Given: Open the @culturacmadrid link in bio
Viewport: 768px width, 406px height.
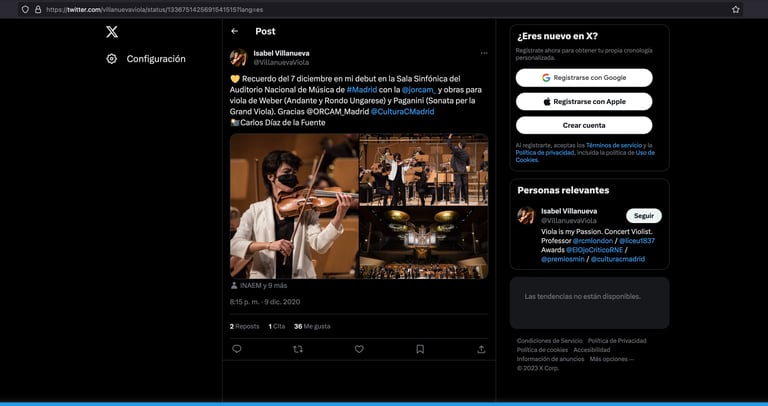Looking at the screenshot, I should (x=618, y=259).
